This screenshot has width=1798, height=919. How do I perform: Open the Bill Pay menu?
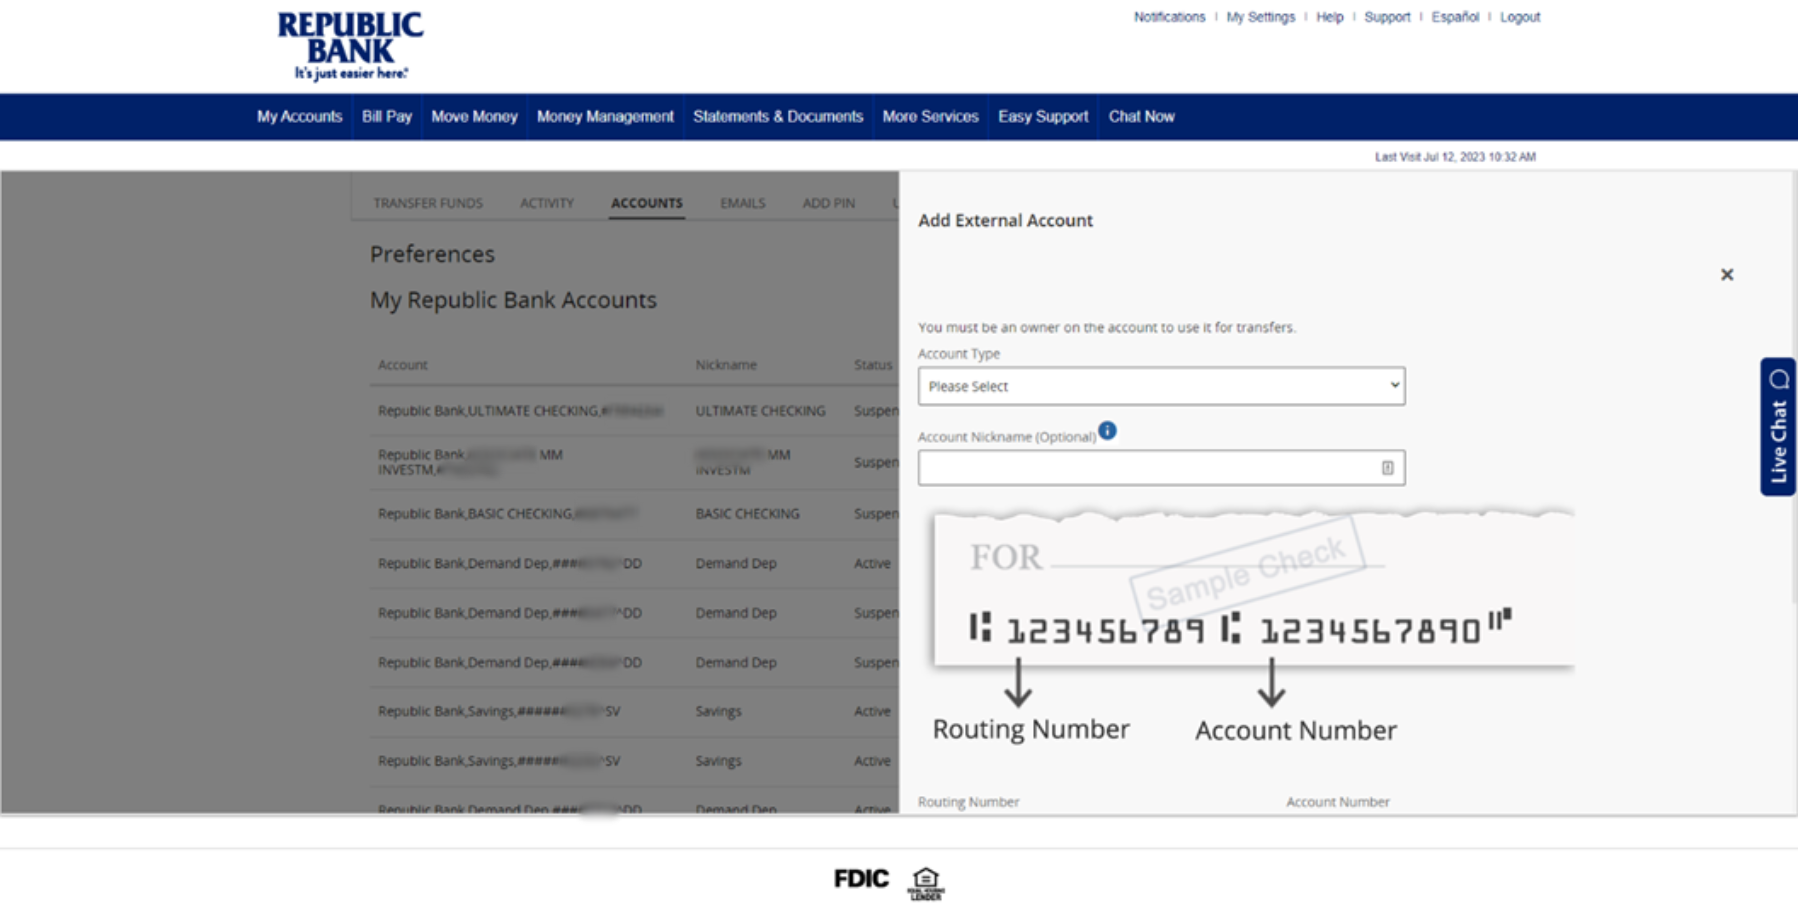tap(387, 117)
